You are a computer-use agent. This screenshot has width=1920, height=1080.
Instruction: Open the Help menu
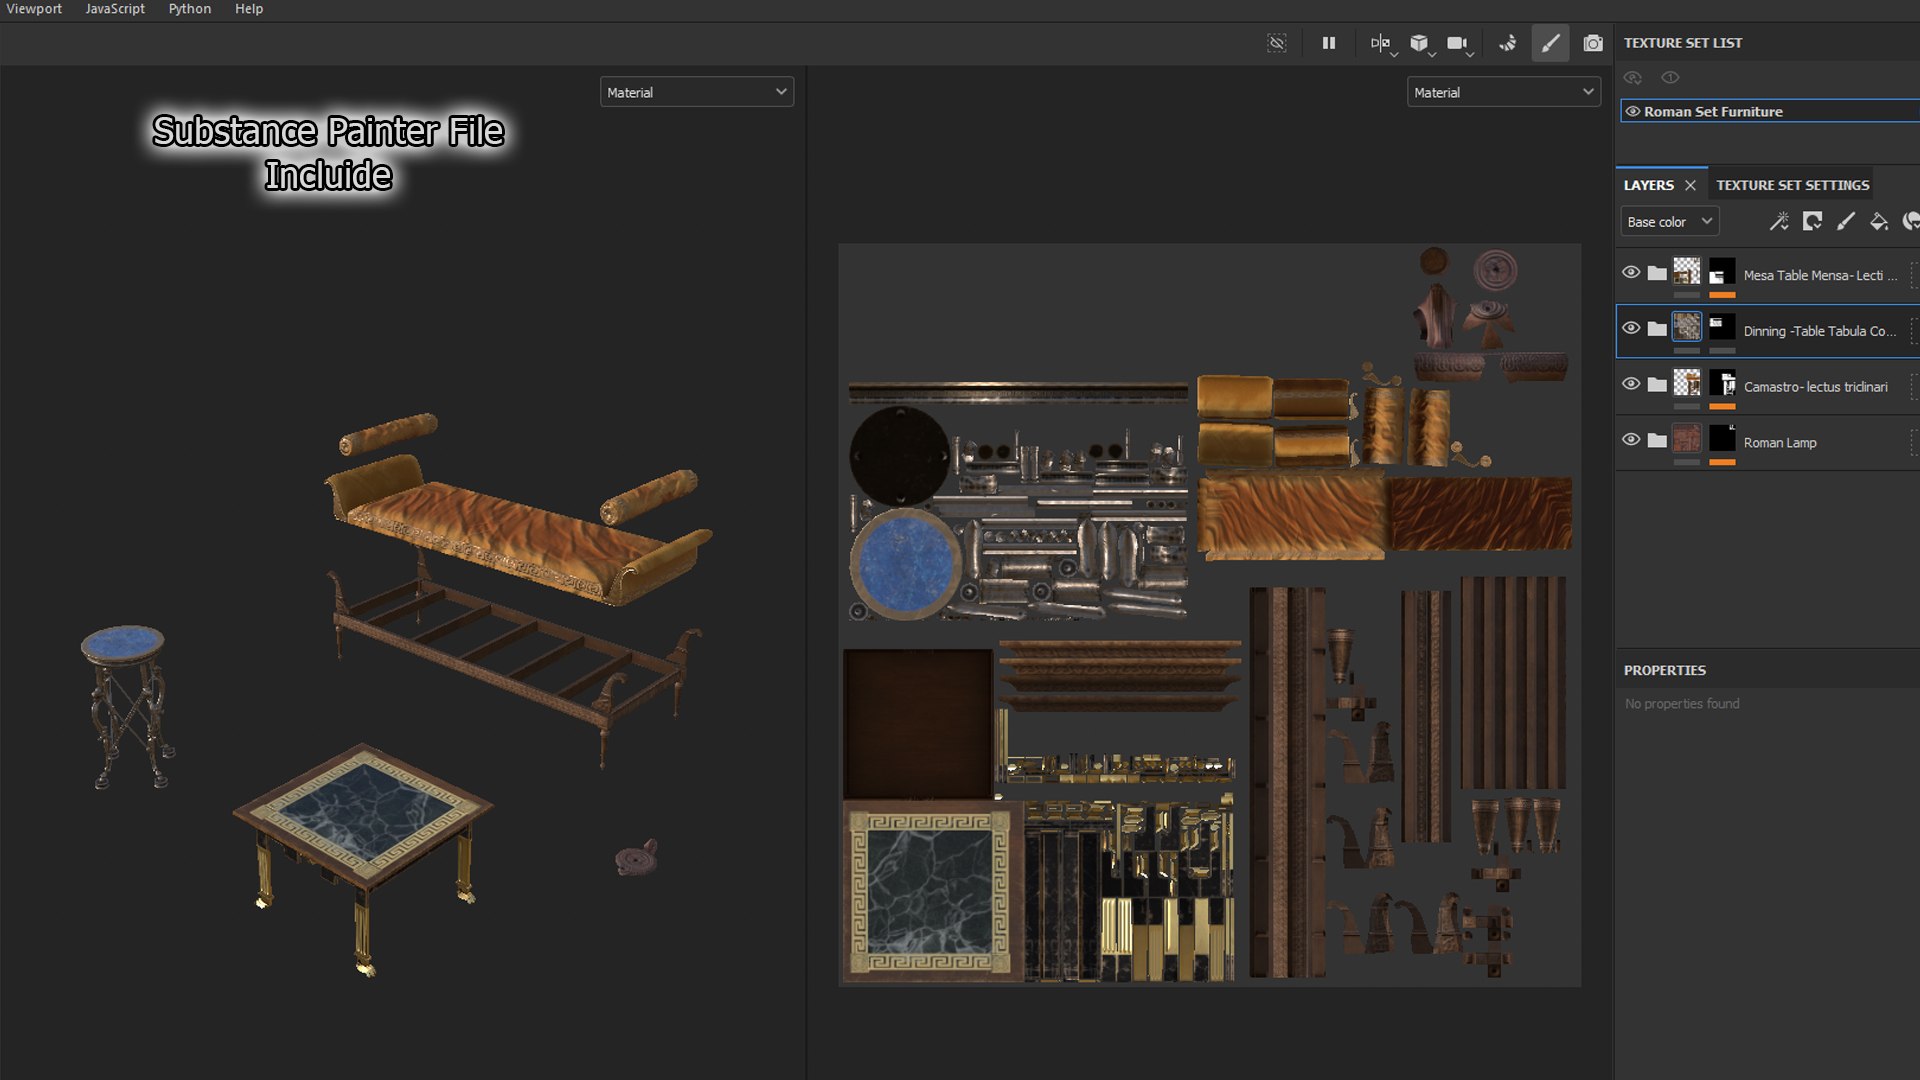tap(249, 9)
